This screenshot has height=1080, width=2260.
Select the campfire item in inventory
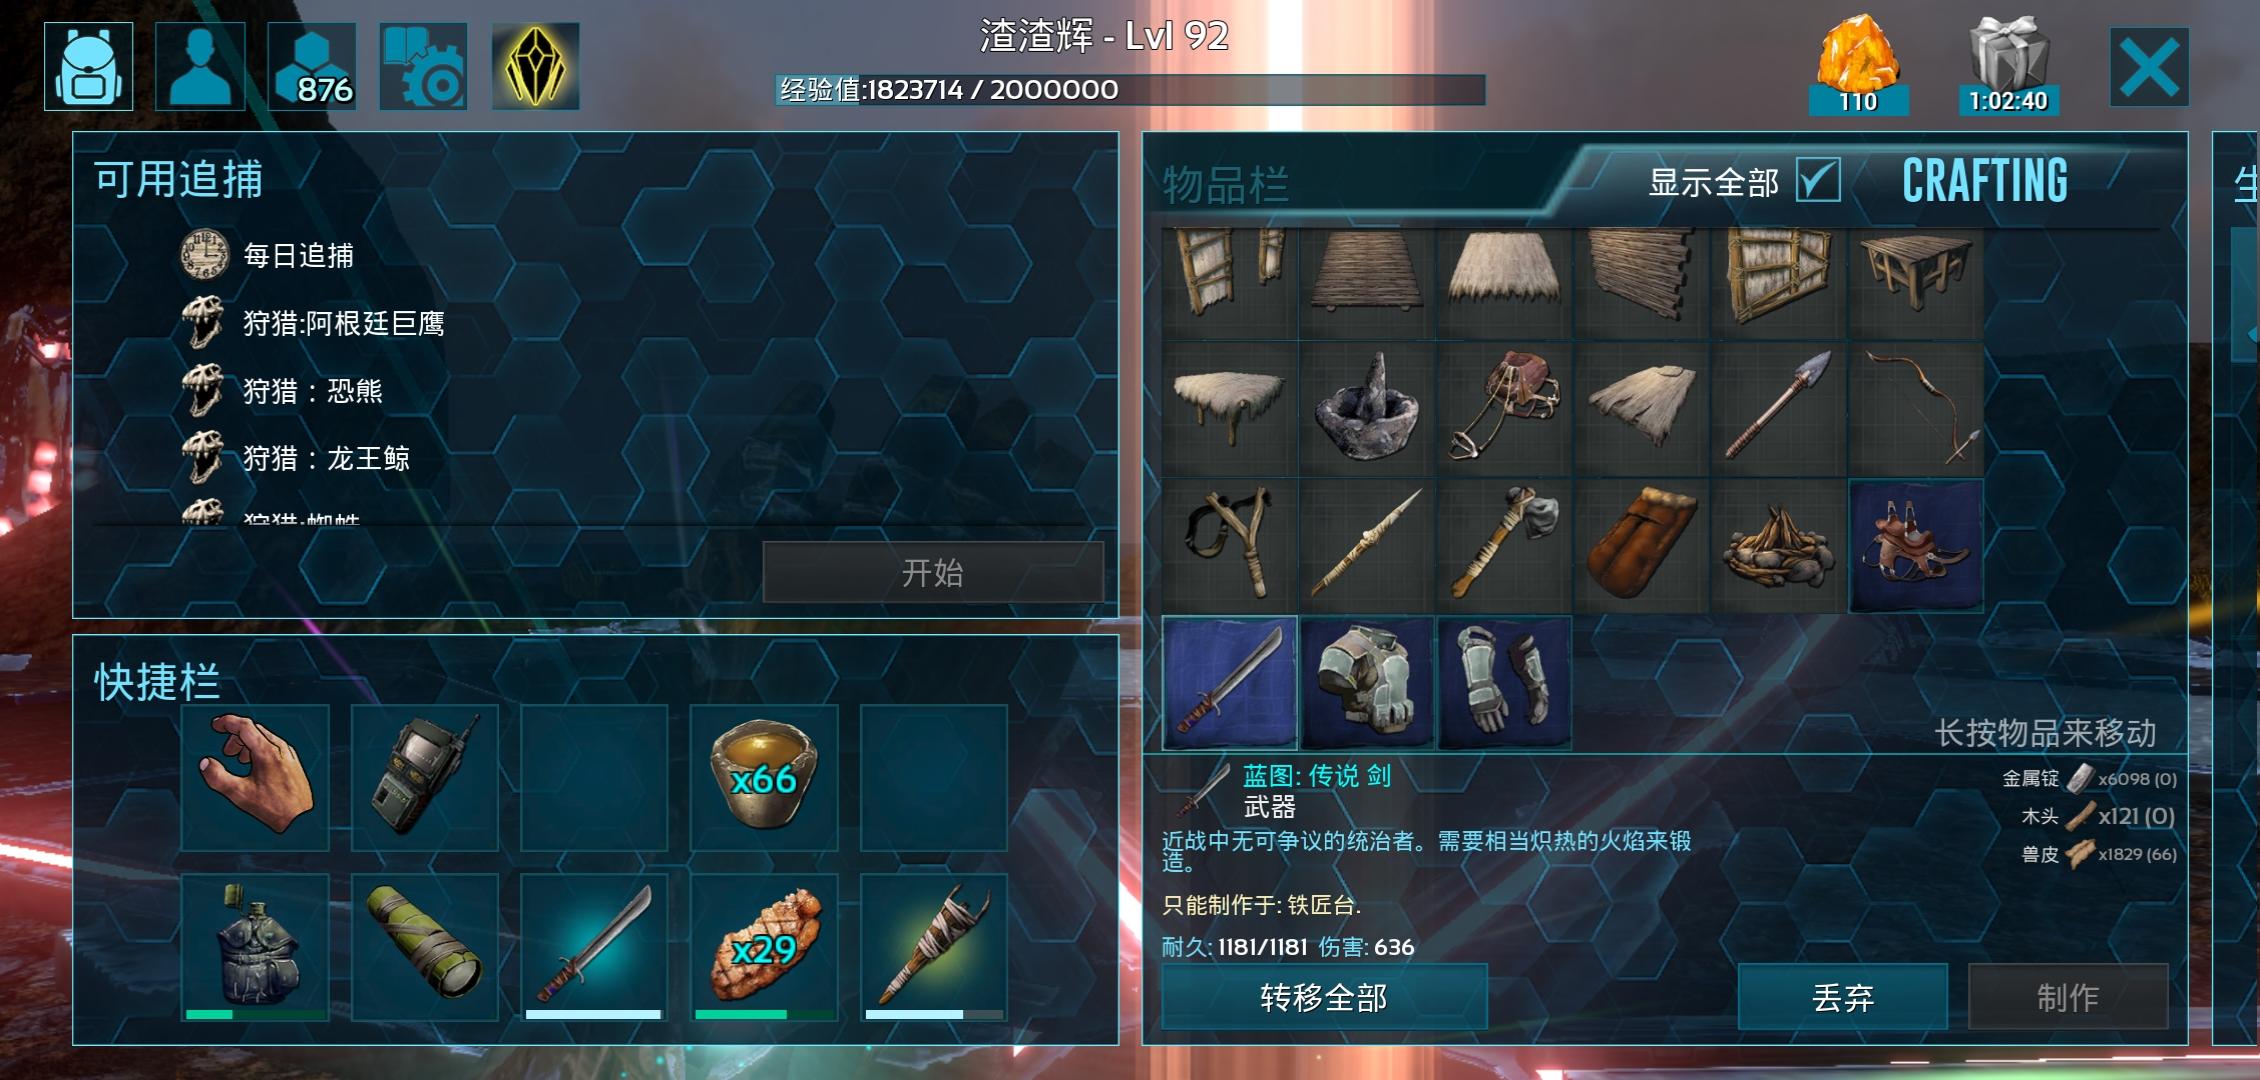click(x=1778, y=545)
